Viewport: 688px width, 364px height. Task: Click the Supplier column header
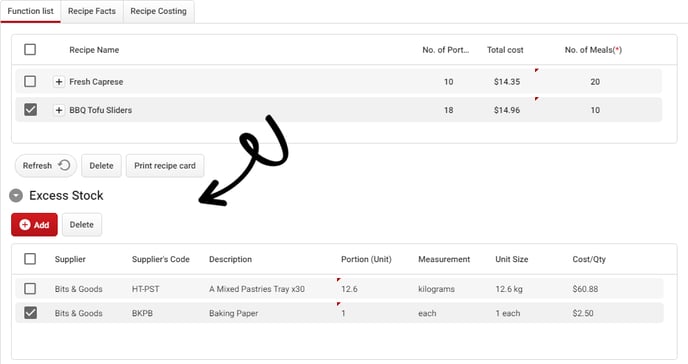click(70, 259)
